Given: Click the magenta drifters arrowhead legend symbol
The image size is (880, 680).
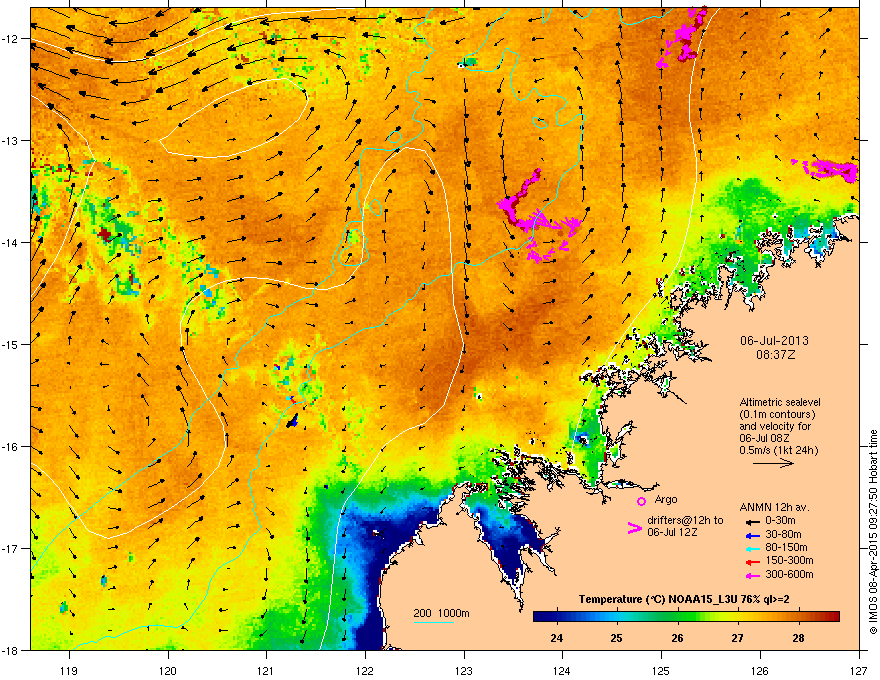Looking at the screenshot, I should point(634,528).
